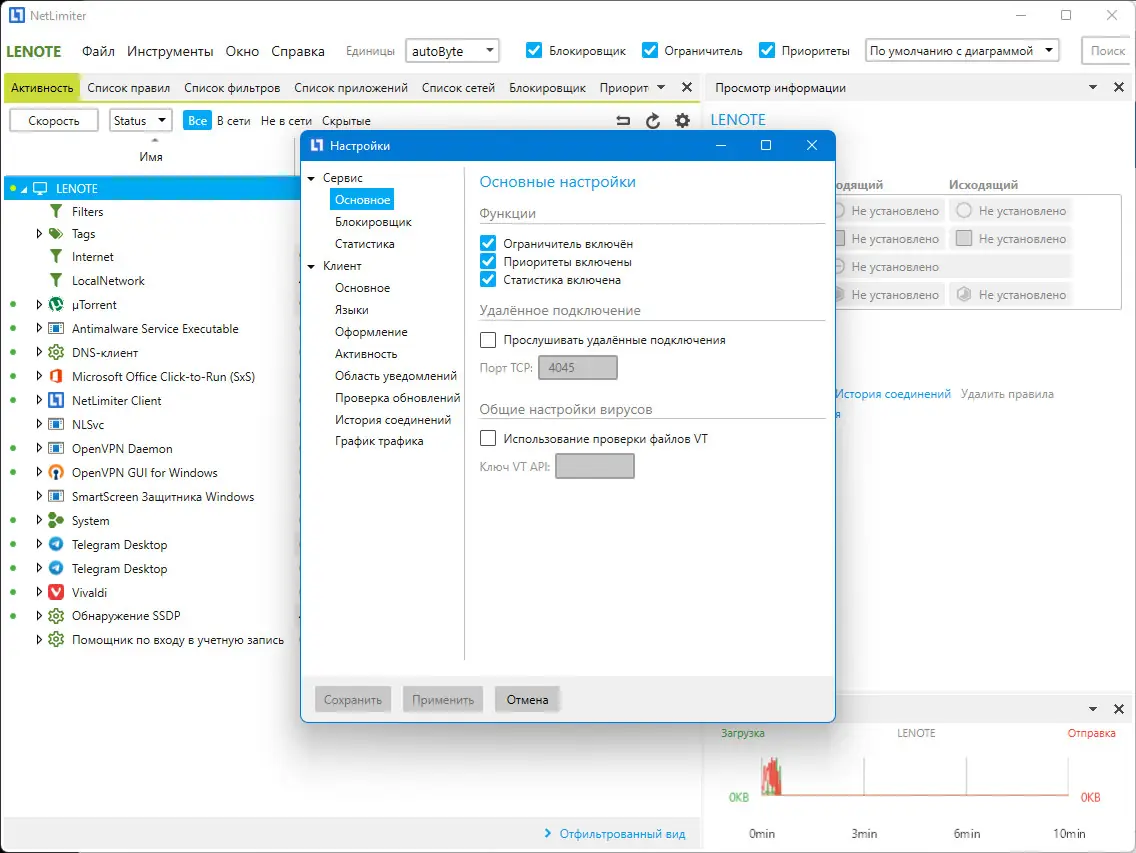
Task: Click the Tags icon
Action: [x=56, y=233]
